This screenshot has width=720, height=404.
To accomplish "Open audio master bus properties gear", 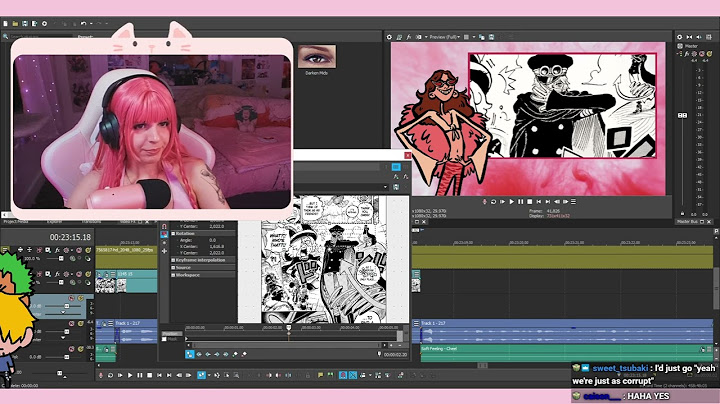I will point(680,37).
